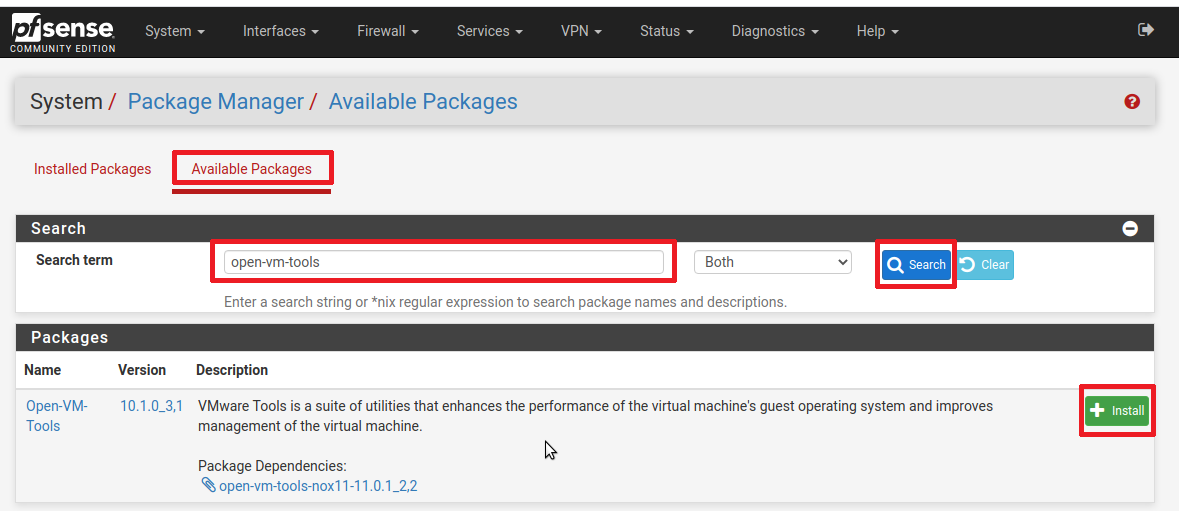The width and height of the screenshot is (1179, 511).
Task: Switch to Installed Packages tab
Action: click(92, 169)
